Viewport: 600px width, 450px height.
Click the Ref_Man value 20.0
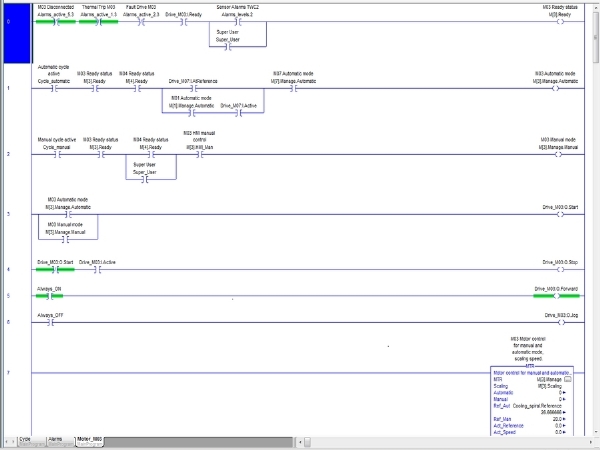[557, 419]
